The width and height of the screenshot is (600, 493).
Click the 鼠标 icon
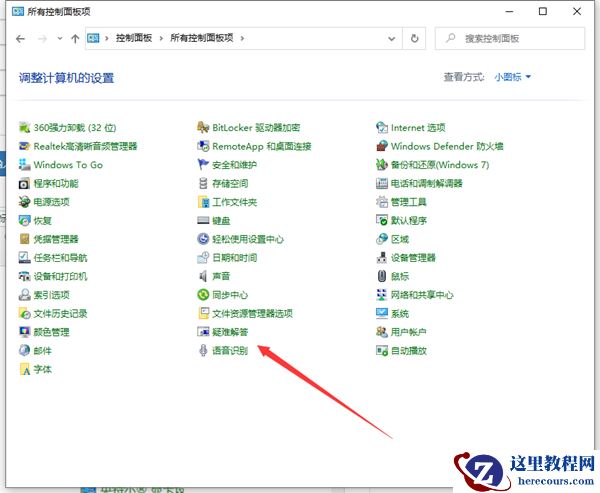click(x=382, y=276)
